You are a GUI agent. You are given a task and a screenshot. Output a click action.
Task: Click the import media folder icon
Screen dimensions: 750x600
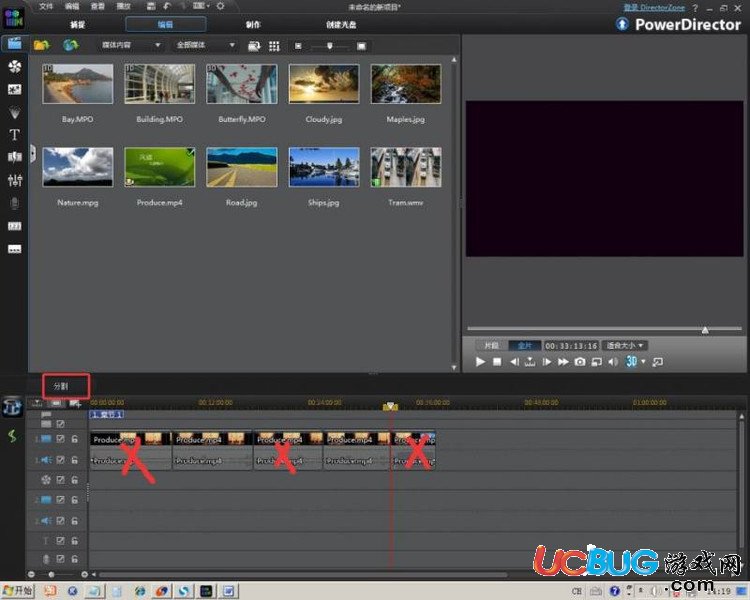tap(42, 45)
